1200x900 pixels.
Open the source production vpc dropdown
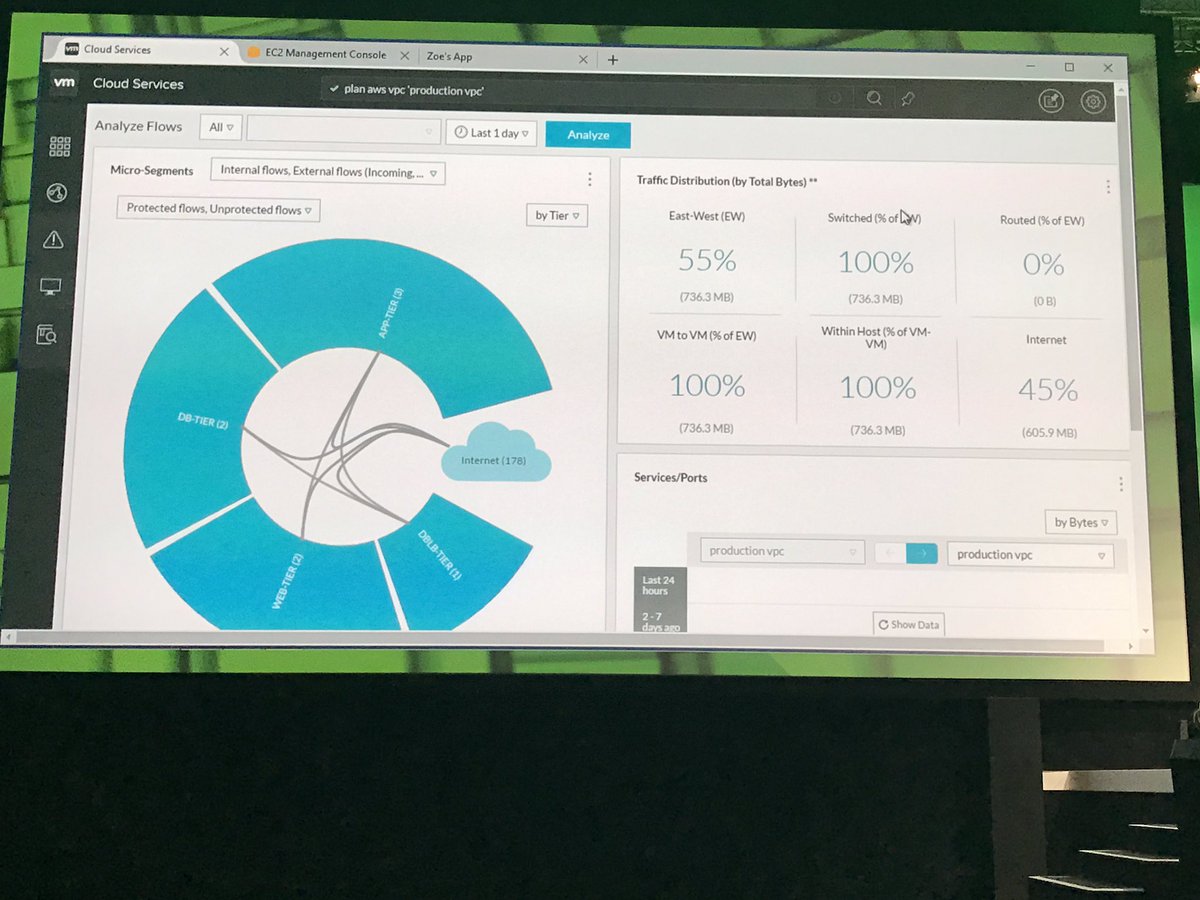tap(783, 551)
